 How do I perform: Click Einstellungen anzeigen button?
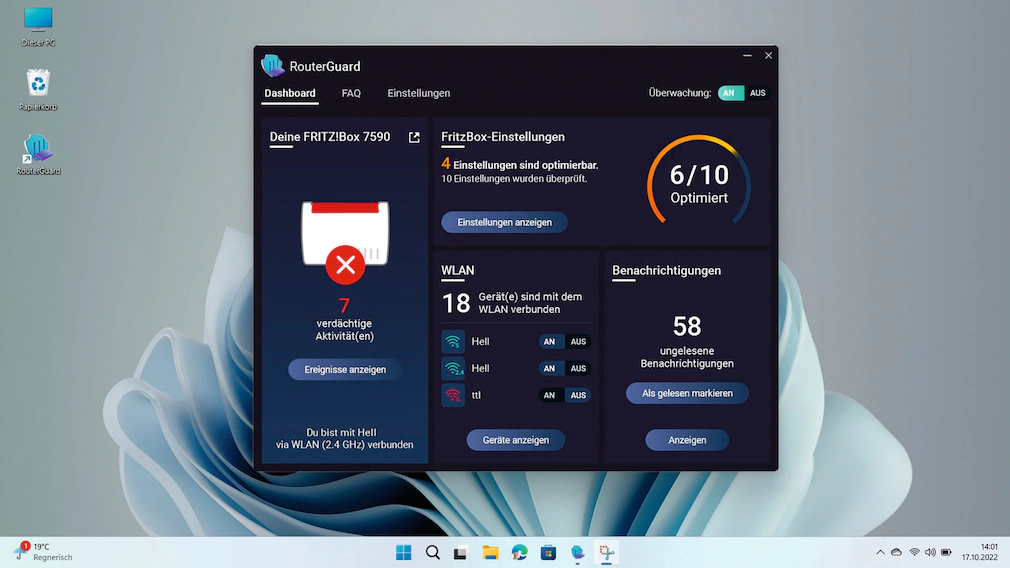coord(504,222)
